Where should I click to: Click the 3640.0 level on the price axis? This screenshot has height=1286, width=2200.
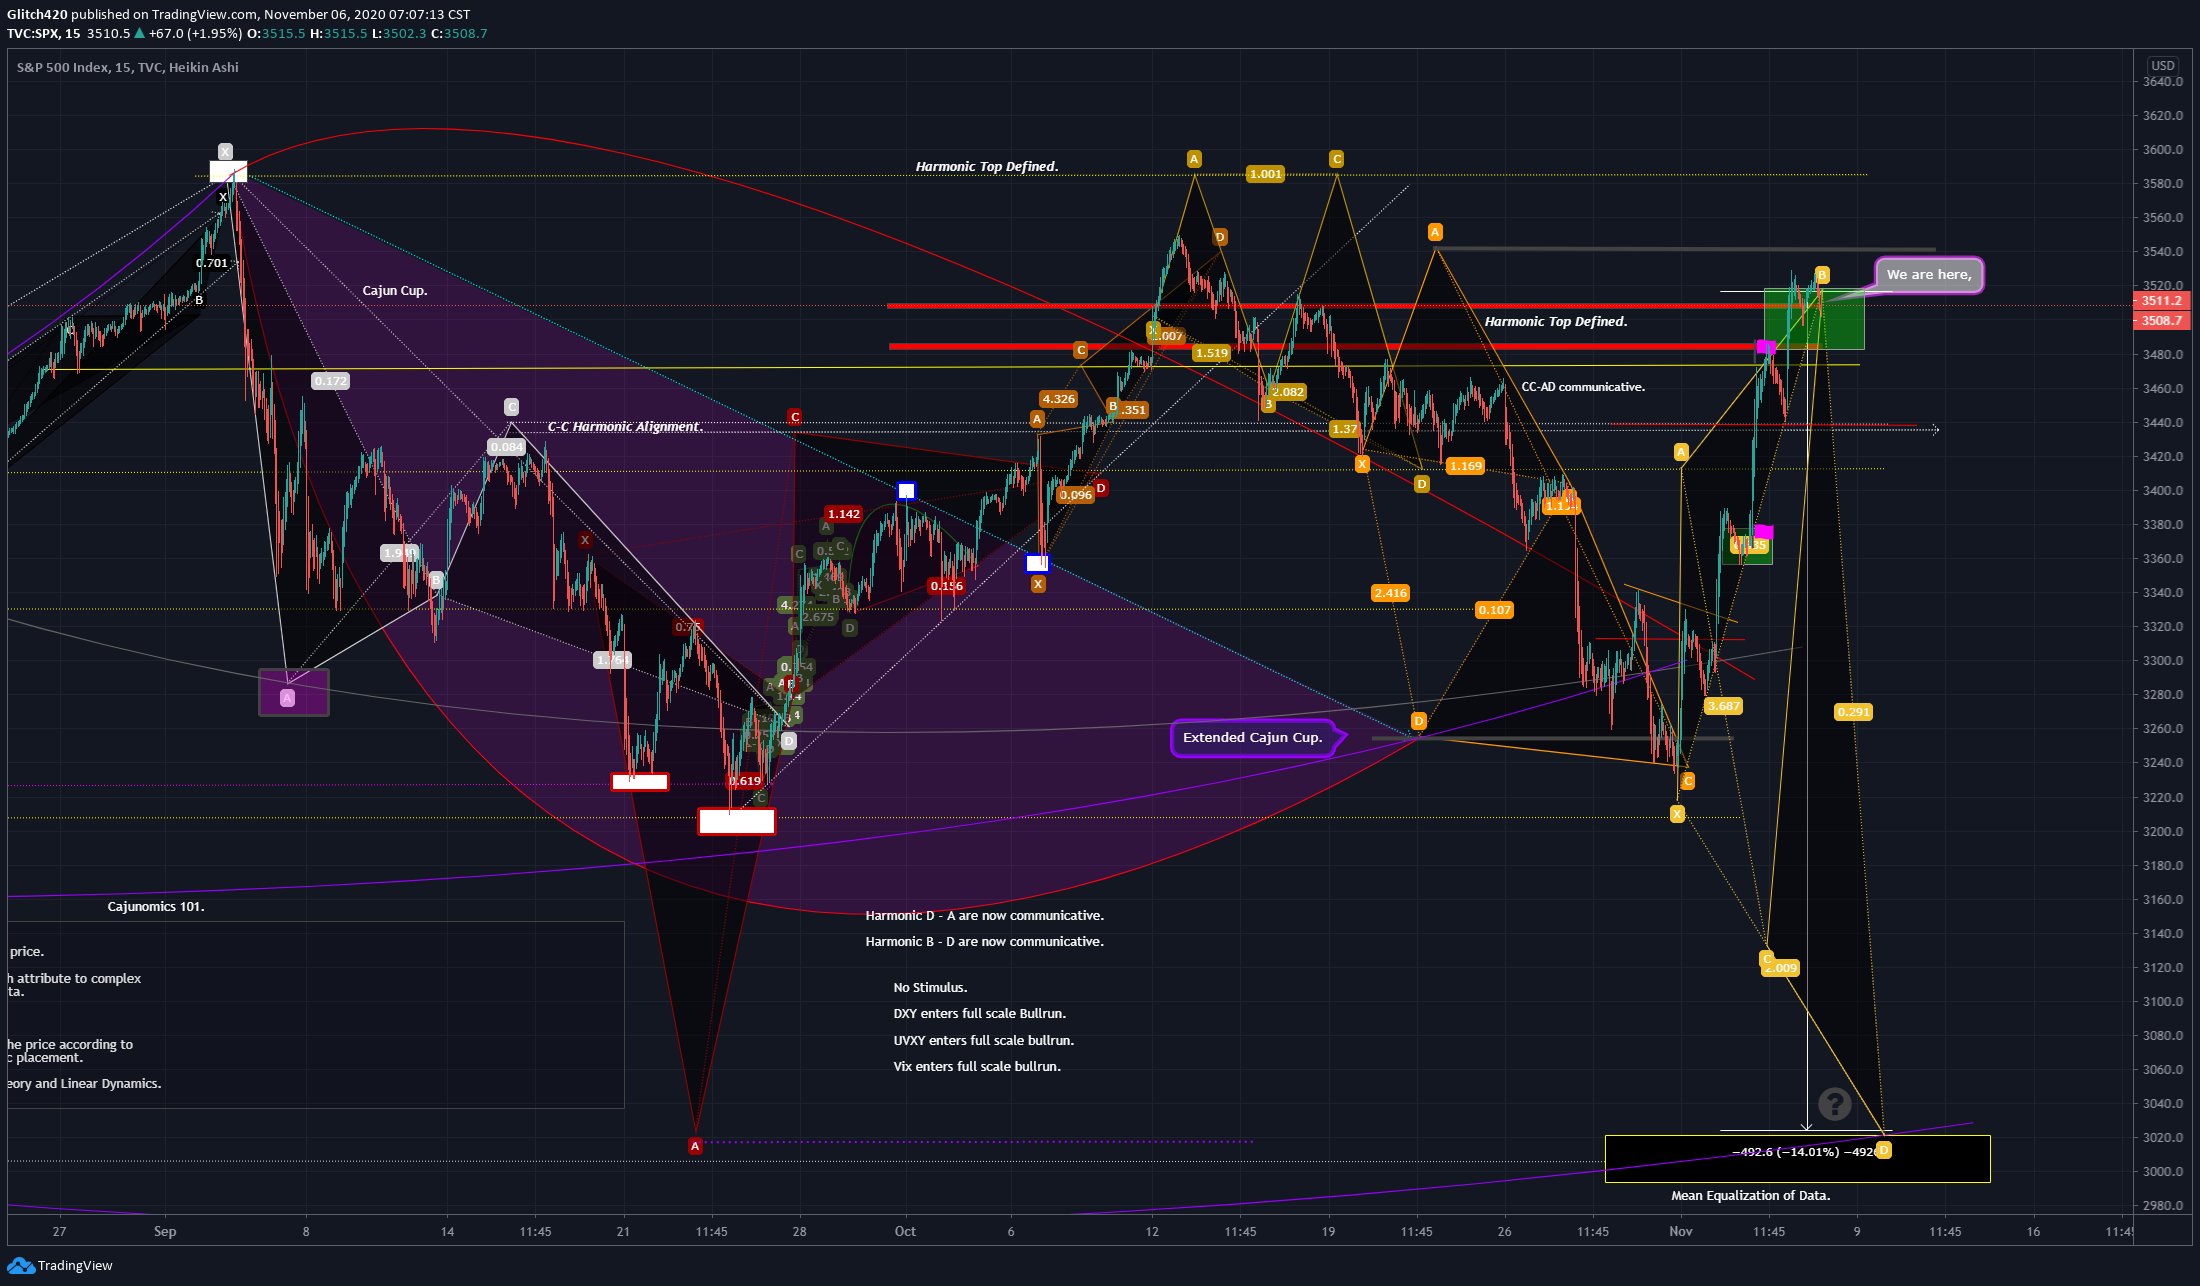2163,82
